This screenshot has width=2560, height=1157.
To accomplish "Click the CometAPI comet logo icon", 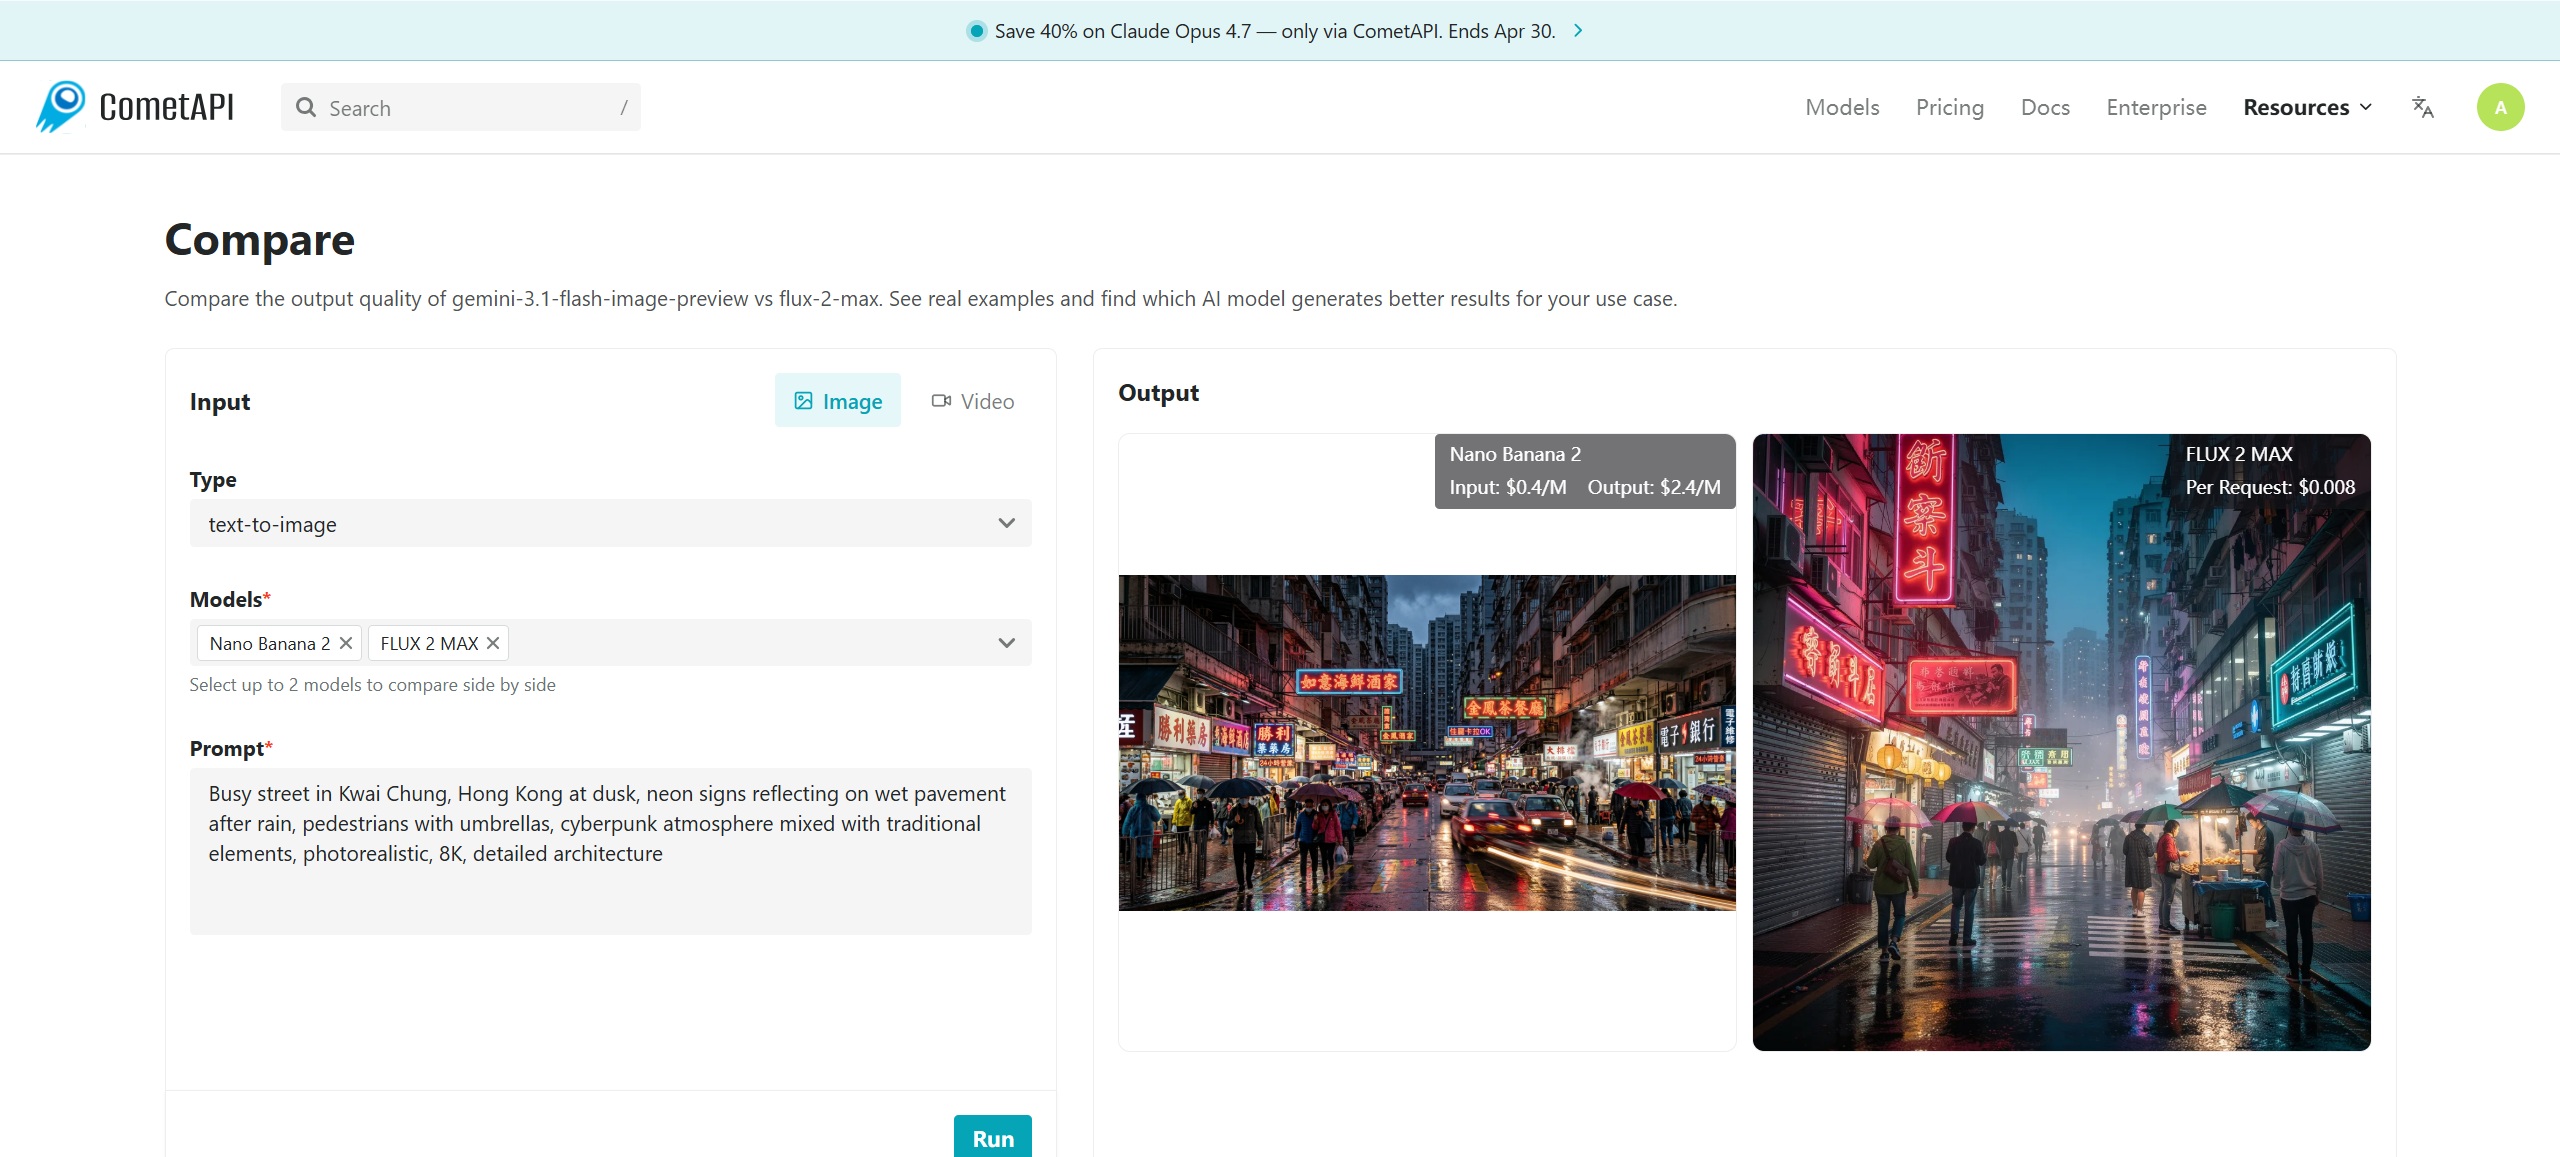I will click(x=62, y=107).
